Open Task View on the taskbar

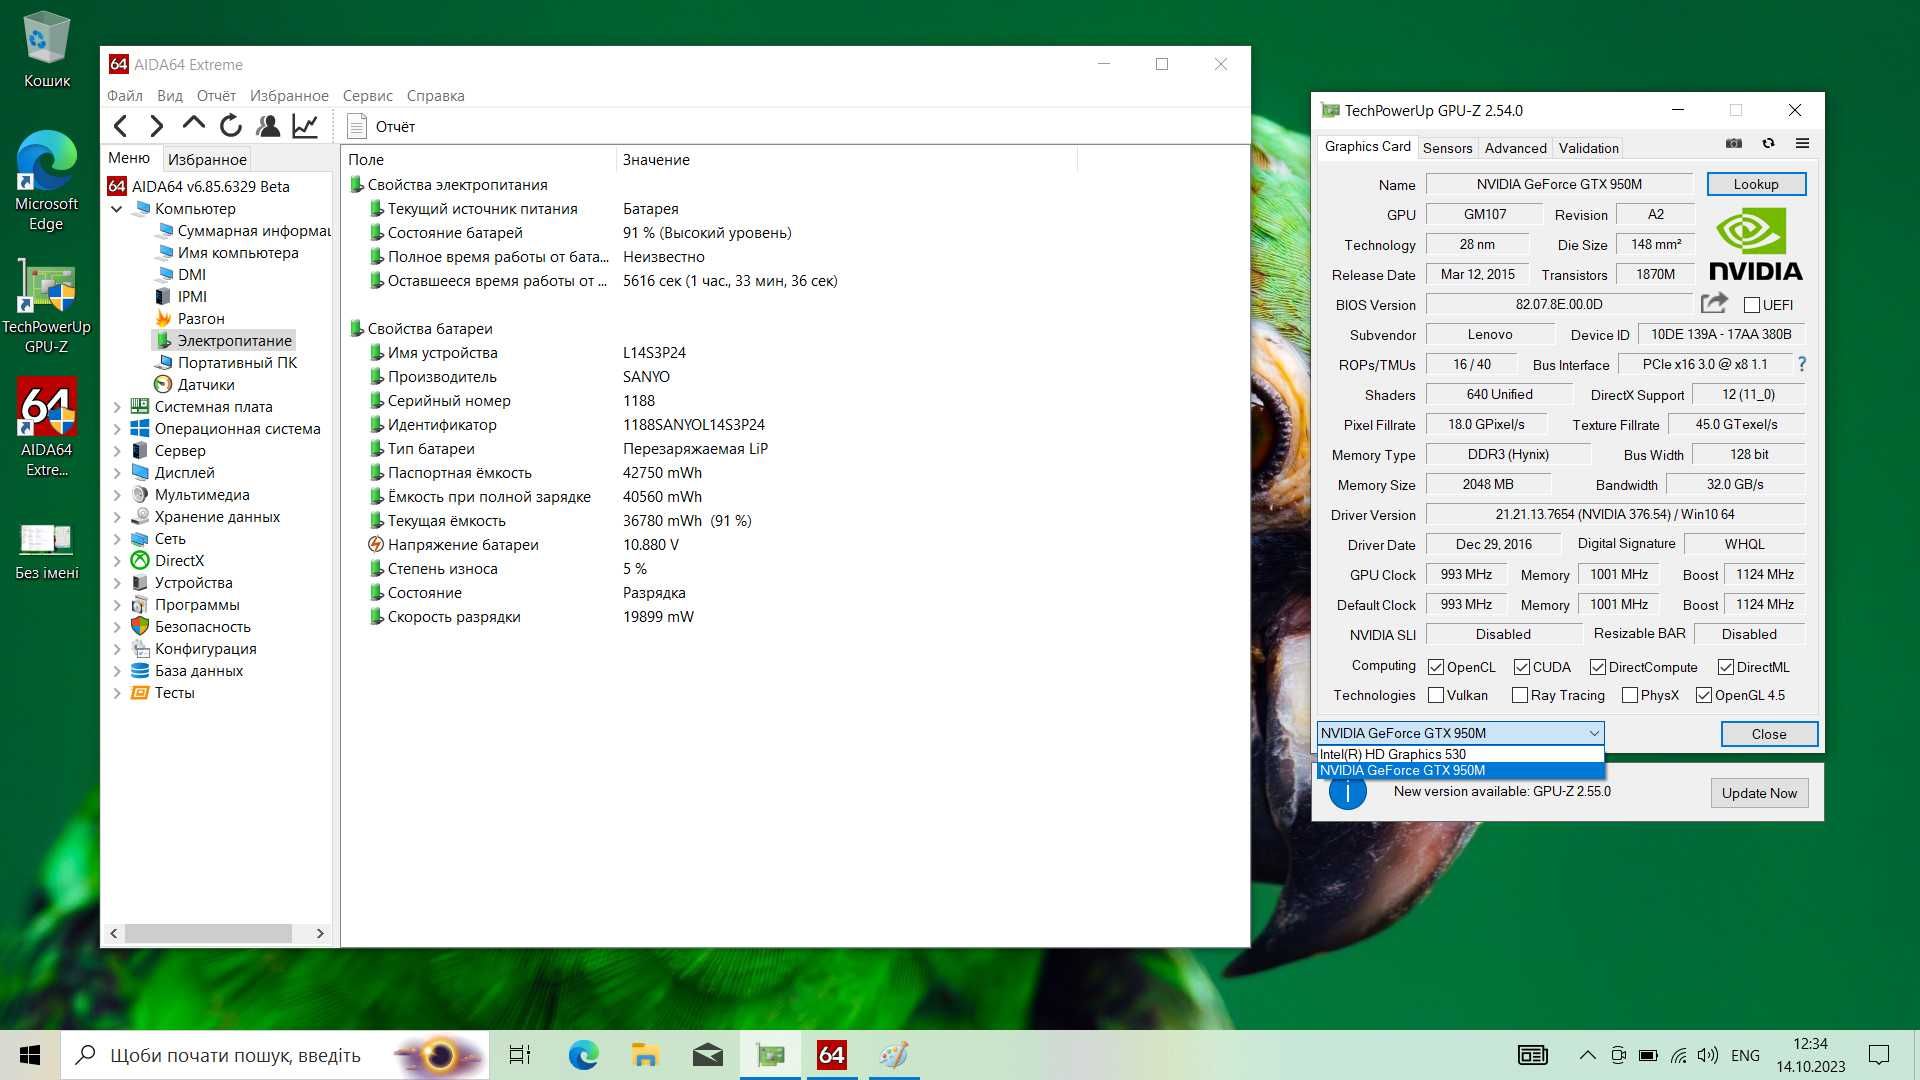pos(520,1055)
